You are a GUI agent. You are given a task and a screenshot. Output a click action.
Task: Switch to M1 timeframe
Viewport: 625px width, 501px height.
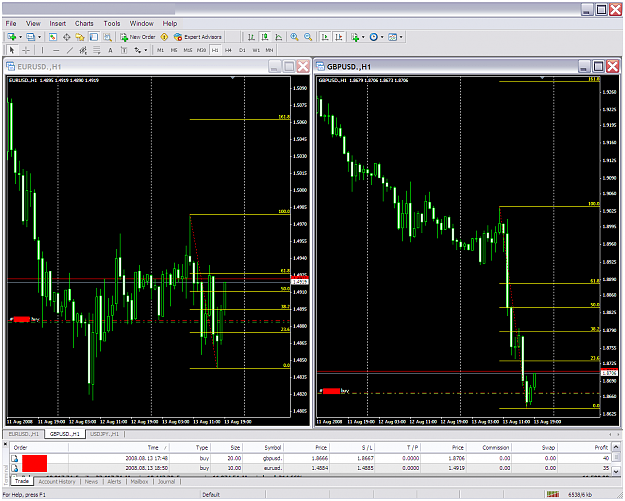click(x=160, y=50)
